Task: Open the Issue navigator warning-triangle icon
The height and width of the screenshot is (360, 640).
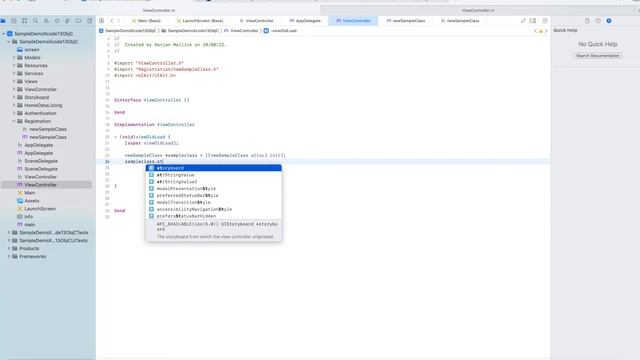Action: coord(46,20)
